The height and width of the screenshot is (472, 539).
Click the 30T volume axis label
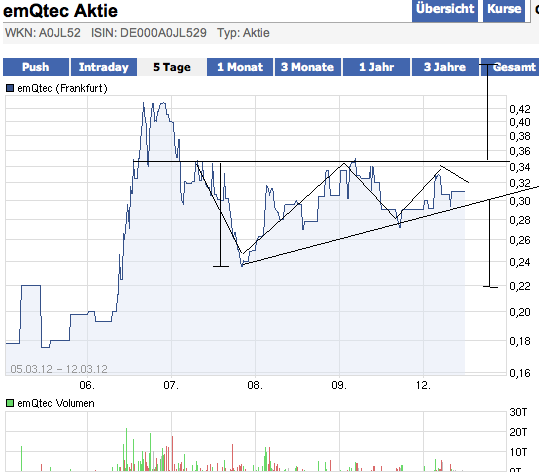pyautogui.click(x=518, y=412)
